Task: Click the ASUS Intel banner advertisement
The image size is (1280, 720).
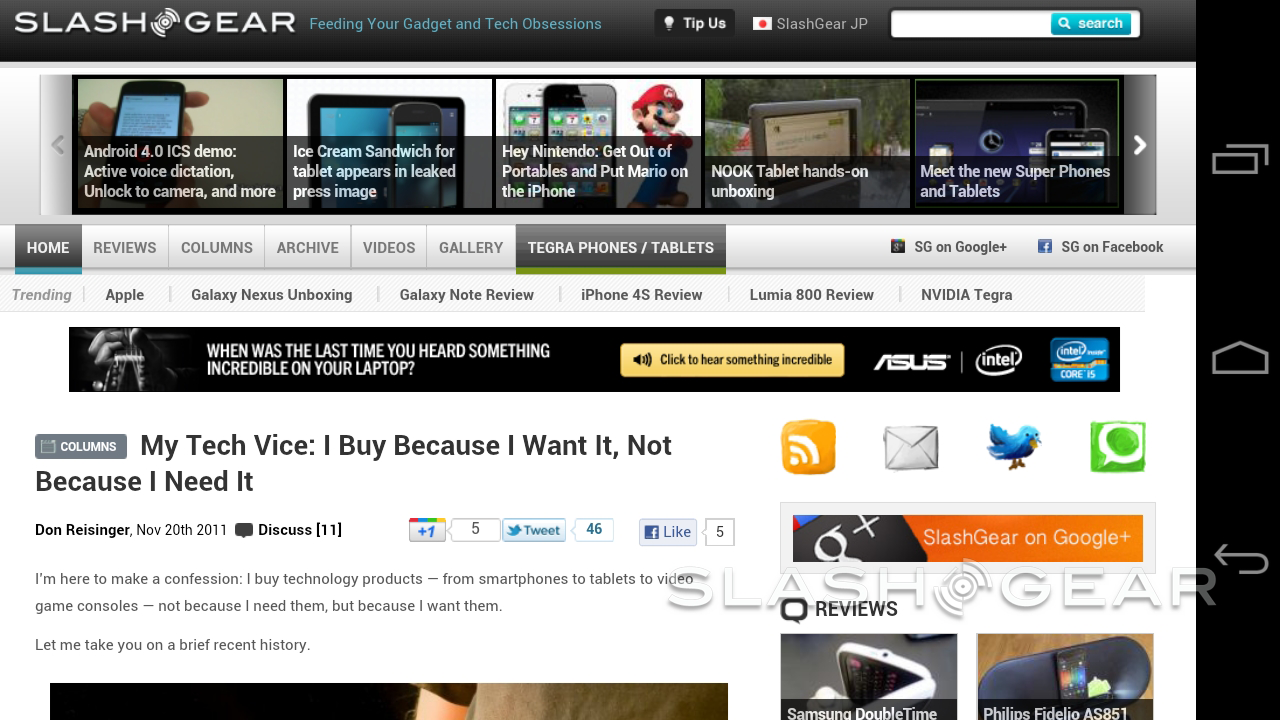Action: click(x=594, y=359)
